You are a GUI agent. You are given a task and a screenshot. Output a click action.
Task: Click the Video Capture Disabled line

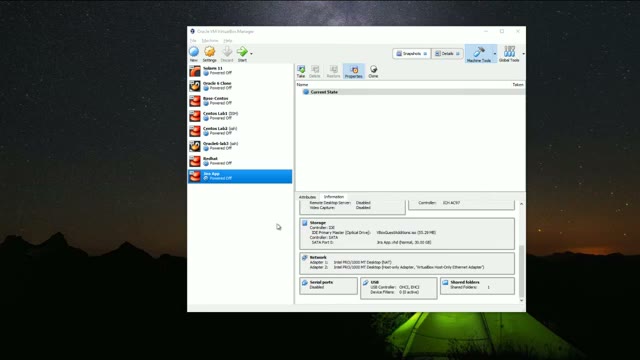point(340,208)
